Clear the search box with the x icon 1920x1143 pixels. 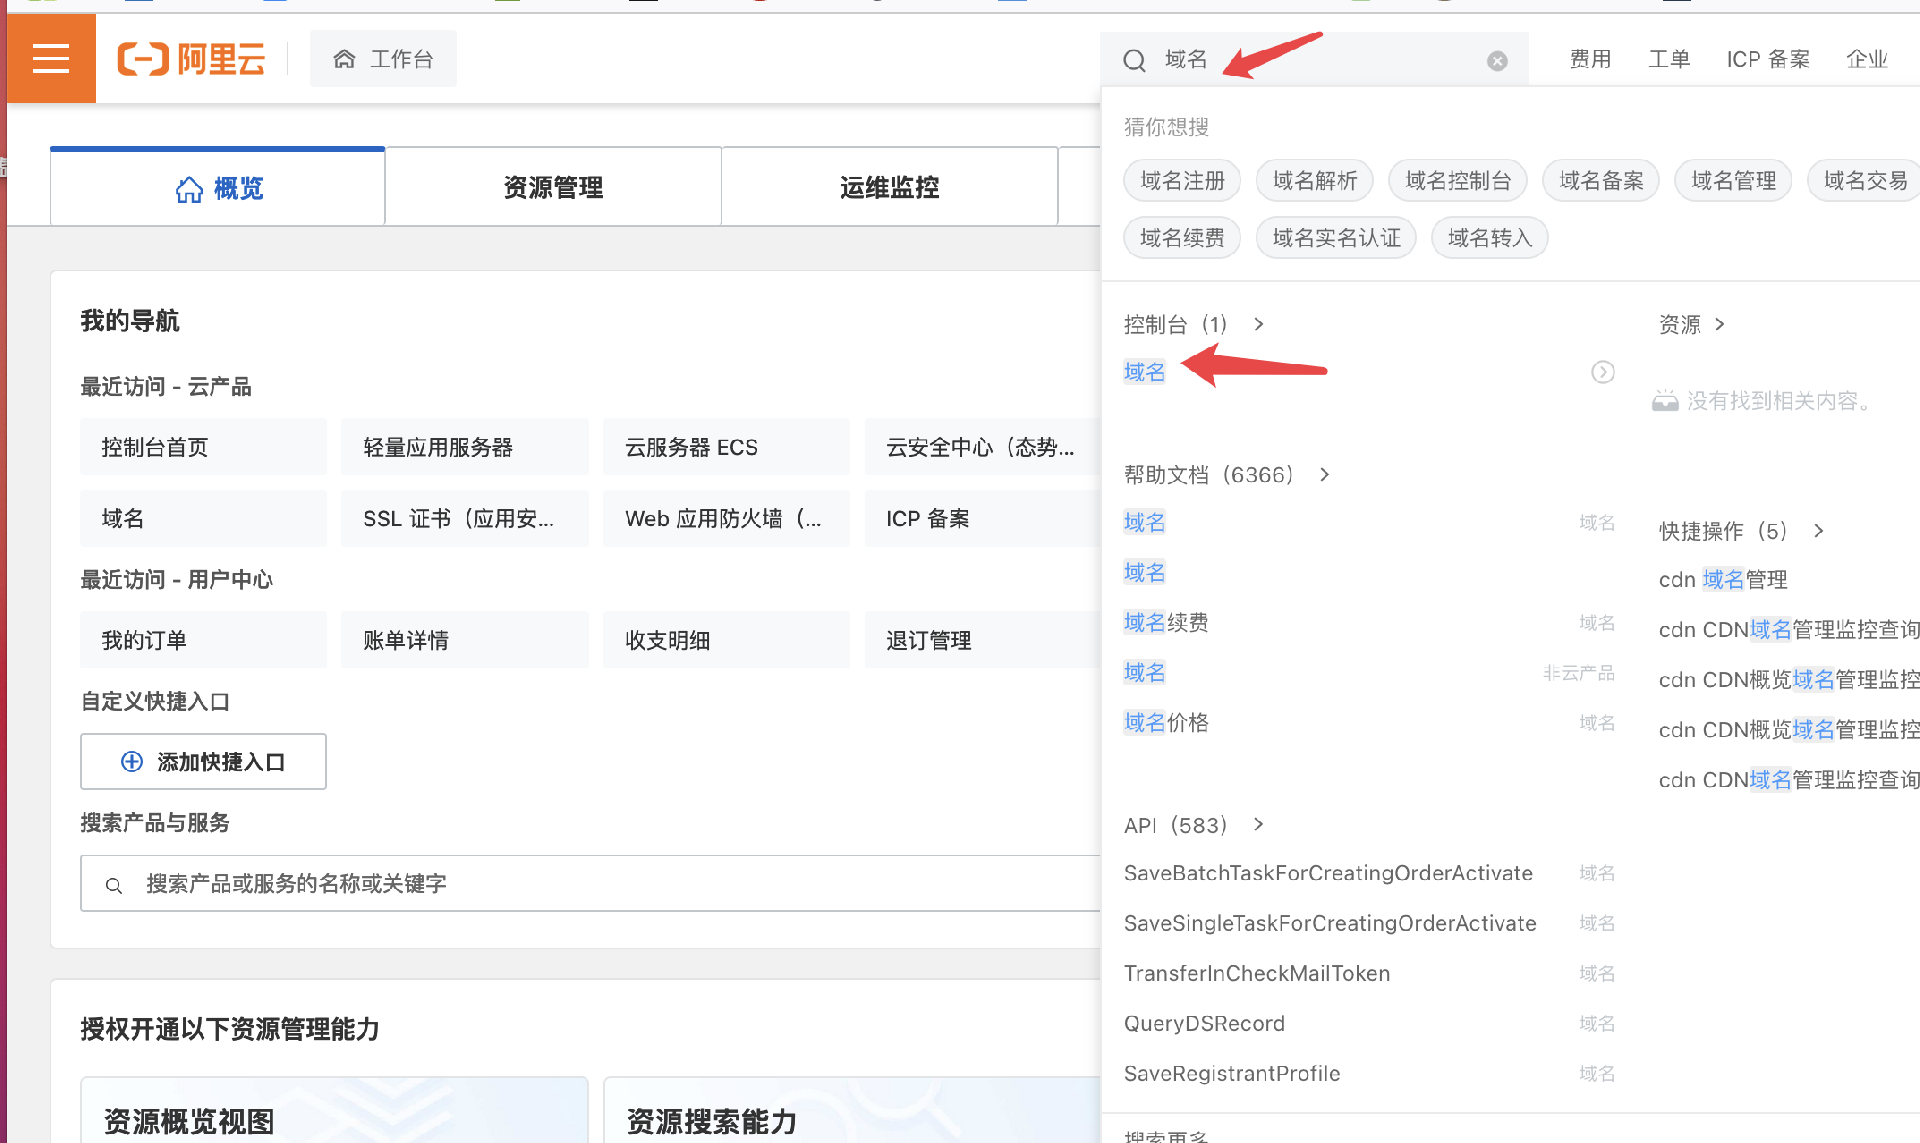[x=1497, y=61]
